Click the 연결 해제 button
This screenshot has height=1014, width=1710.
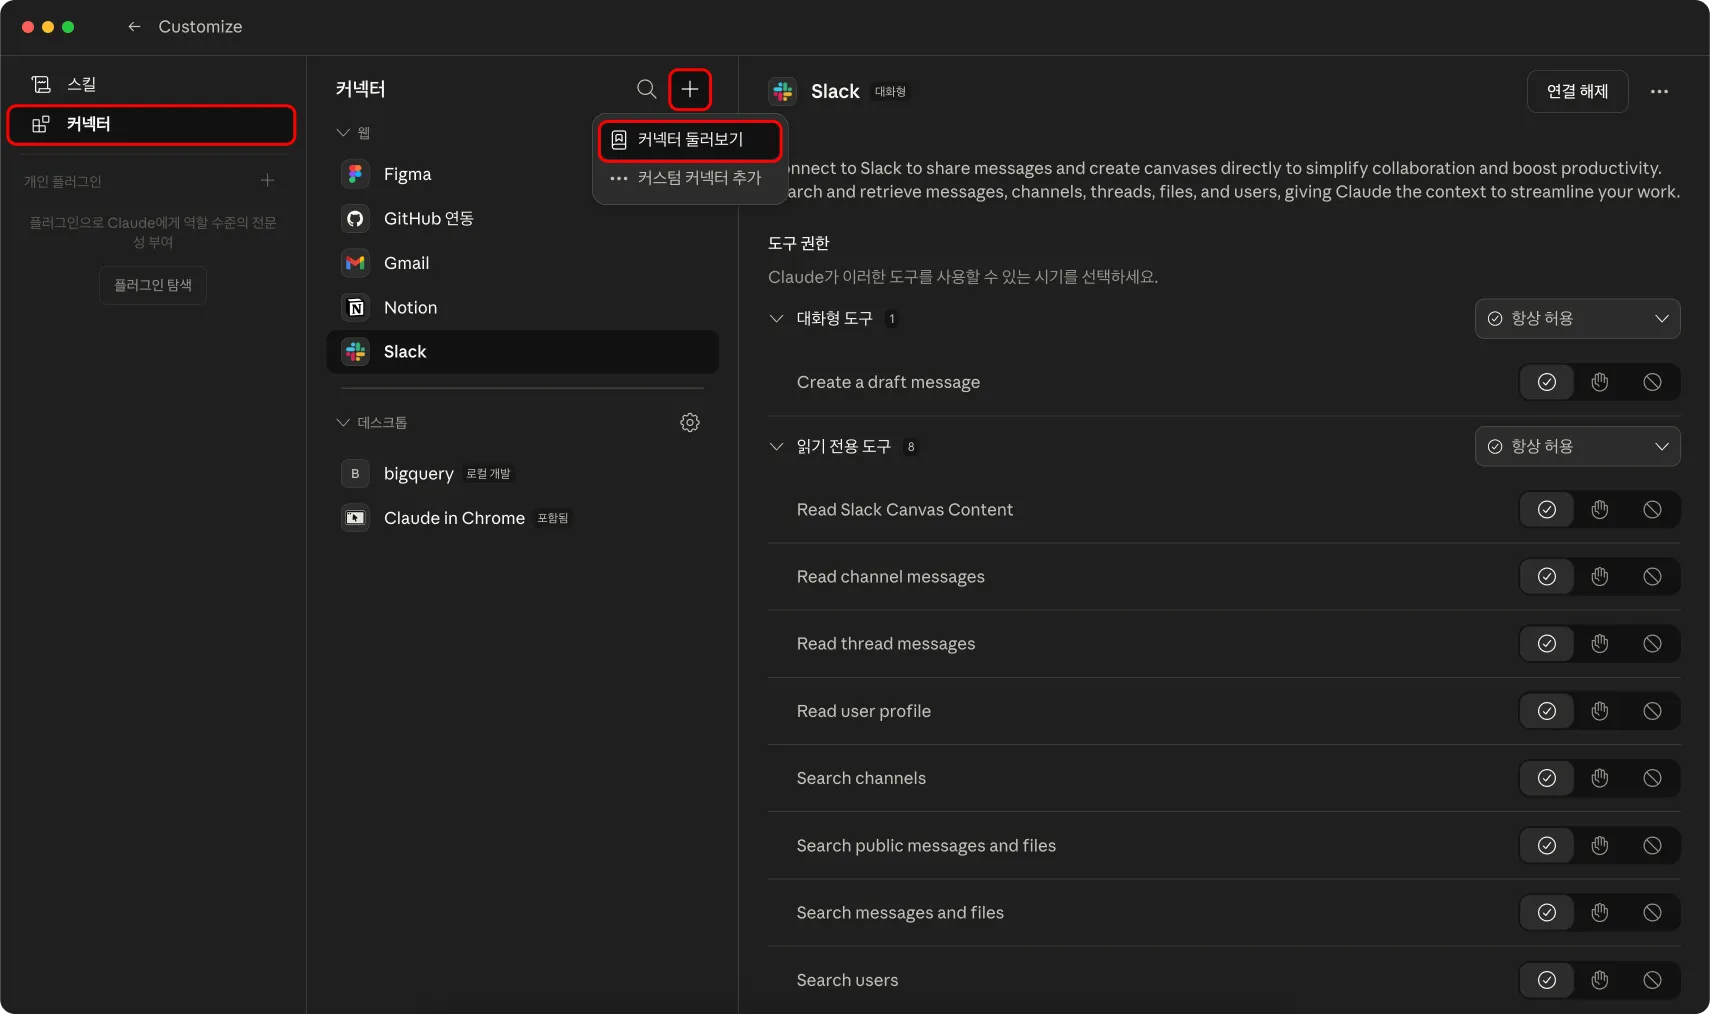[1577, 91]
